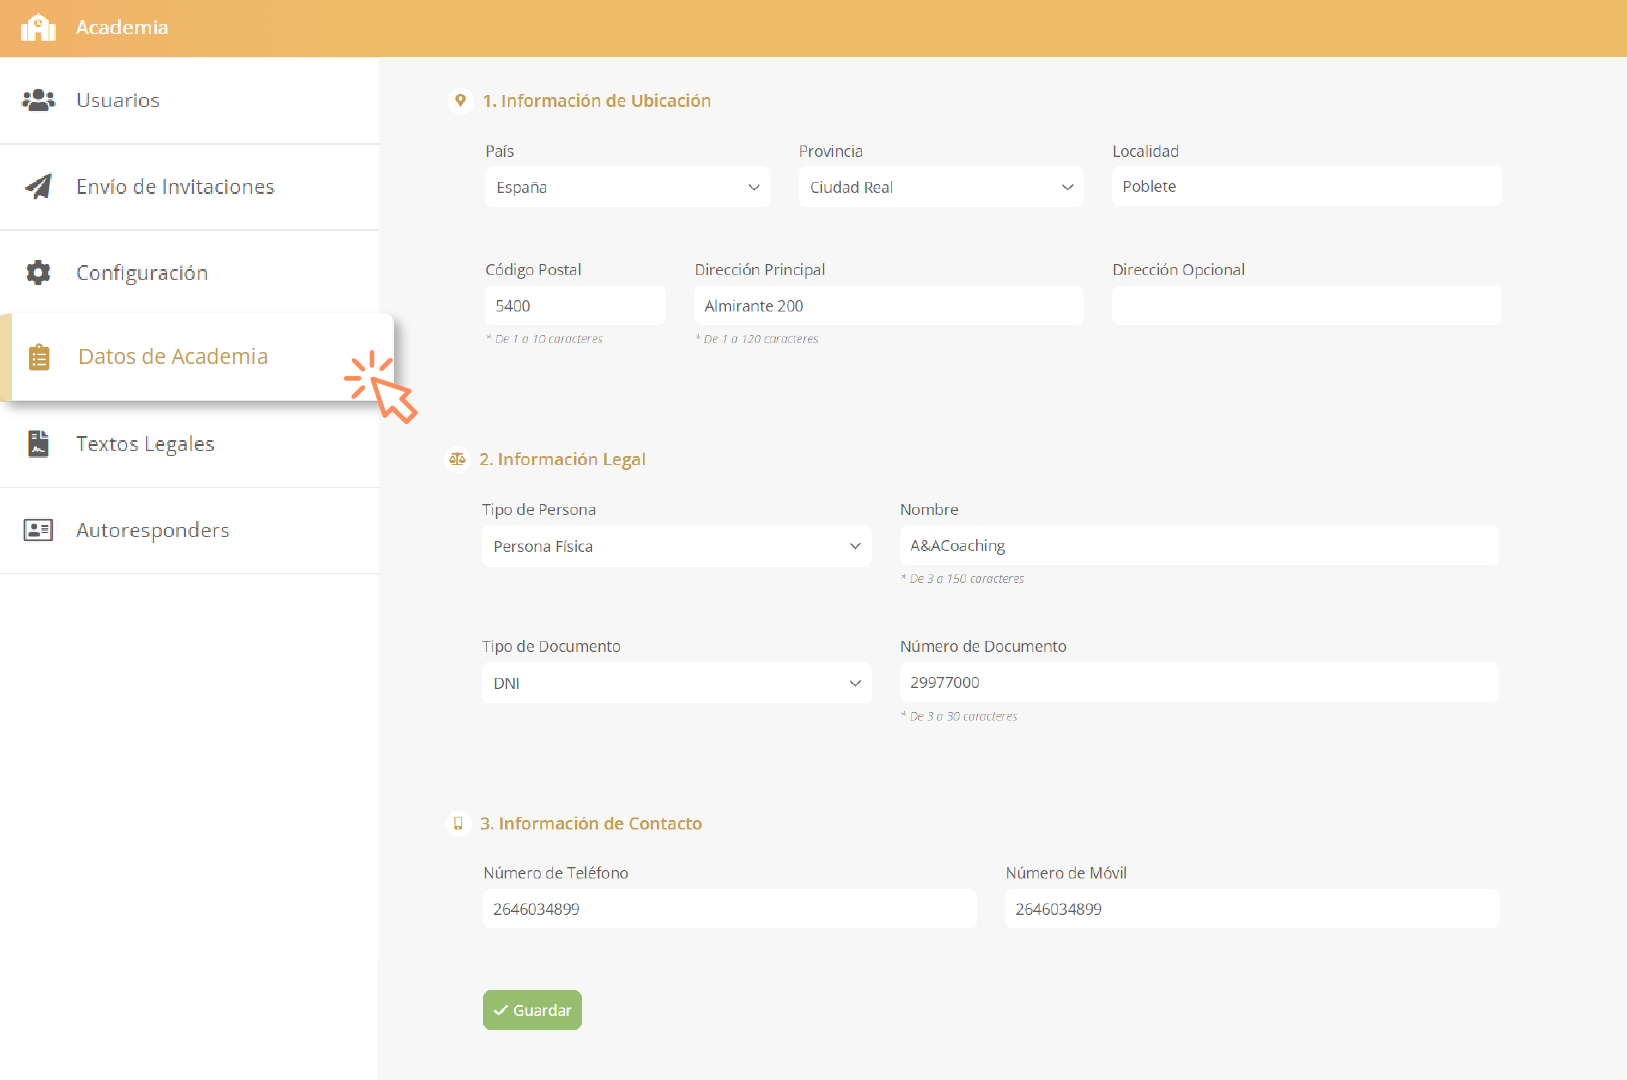Click the Academia header title
This screenshot has width=1627, height=1080.
pyautogui.click(x=122, y=27)
